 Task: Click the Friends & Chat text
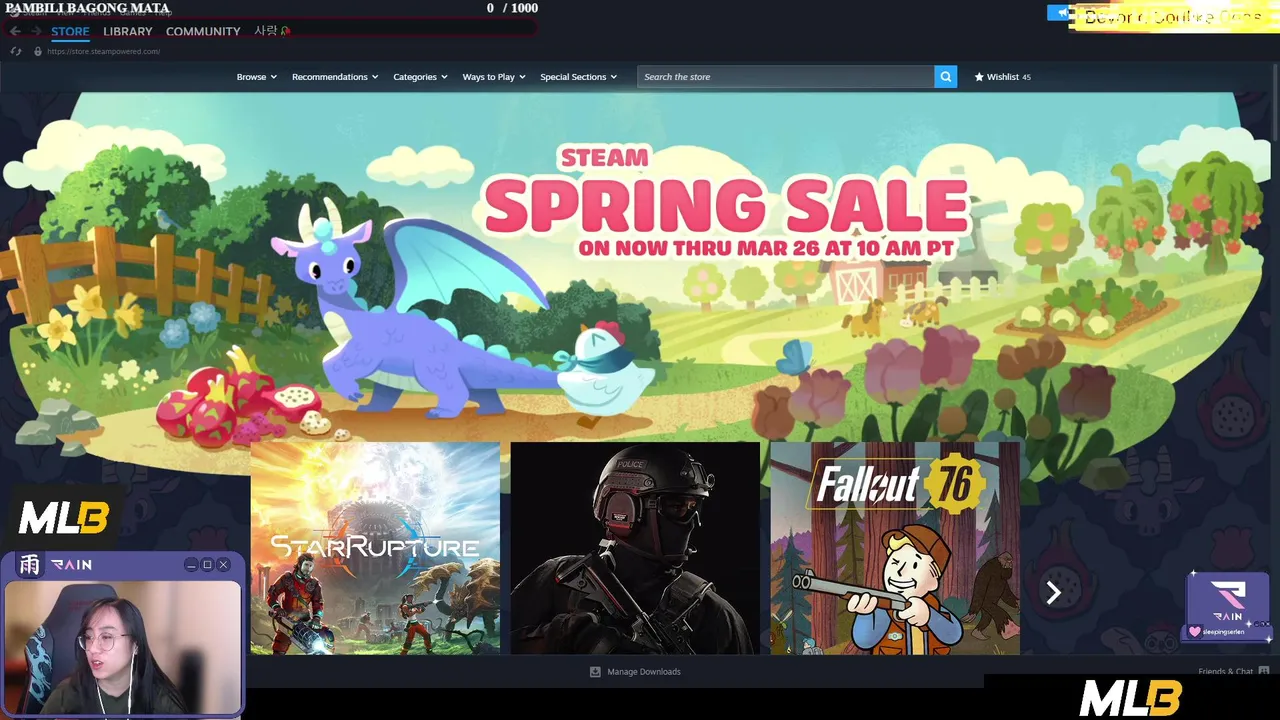pyautogui.click(x=1226, y=671)
